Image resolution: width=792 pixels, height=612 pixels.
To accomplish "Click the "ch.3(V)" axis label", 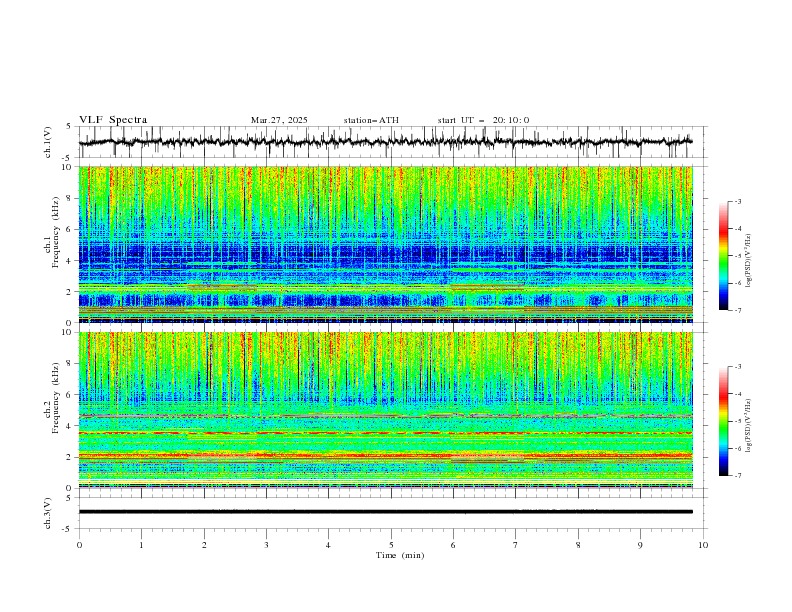I will point(48,513).
